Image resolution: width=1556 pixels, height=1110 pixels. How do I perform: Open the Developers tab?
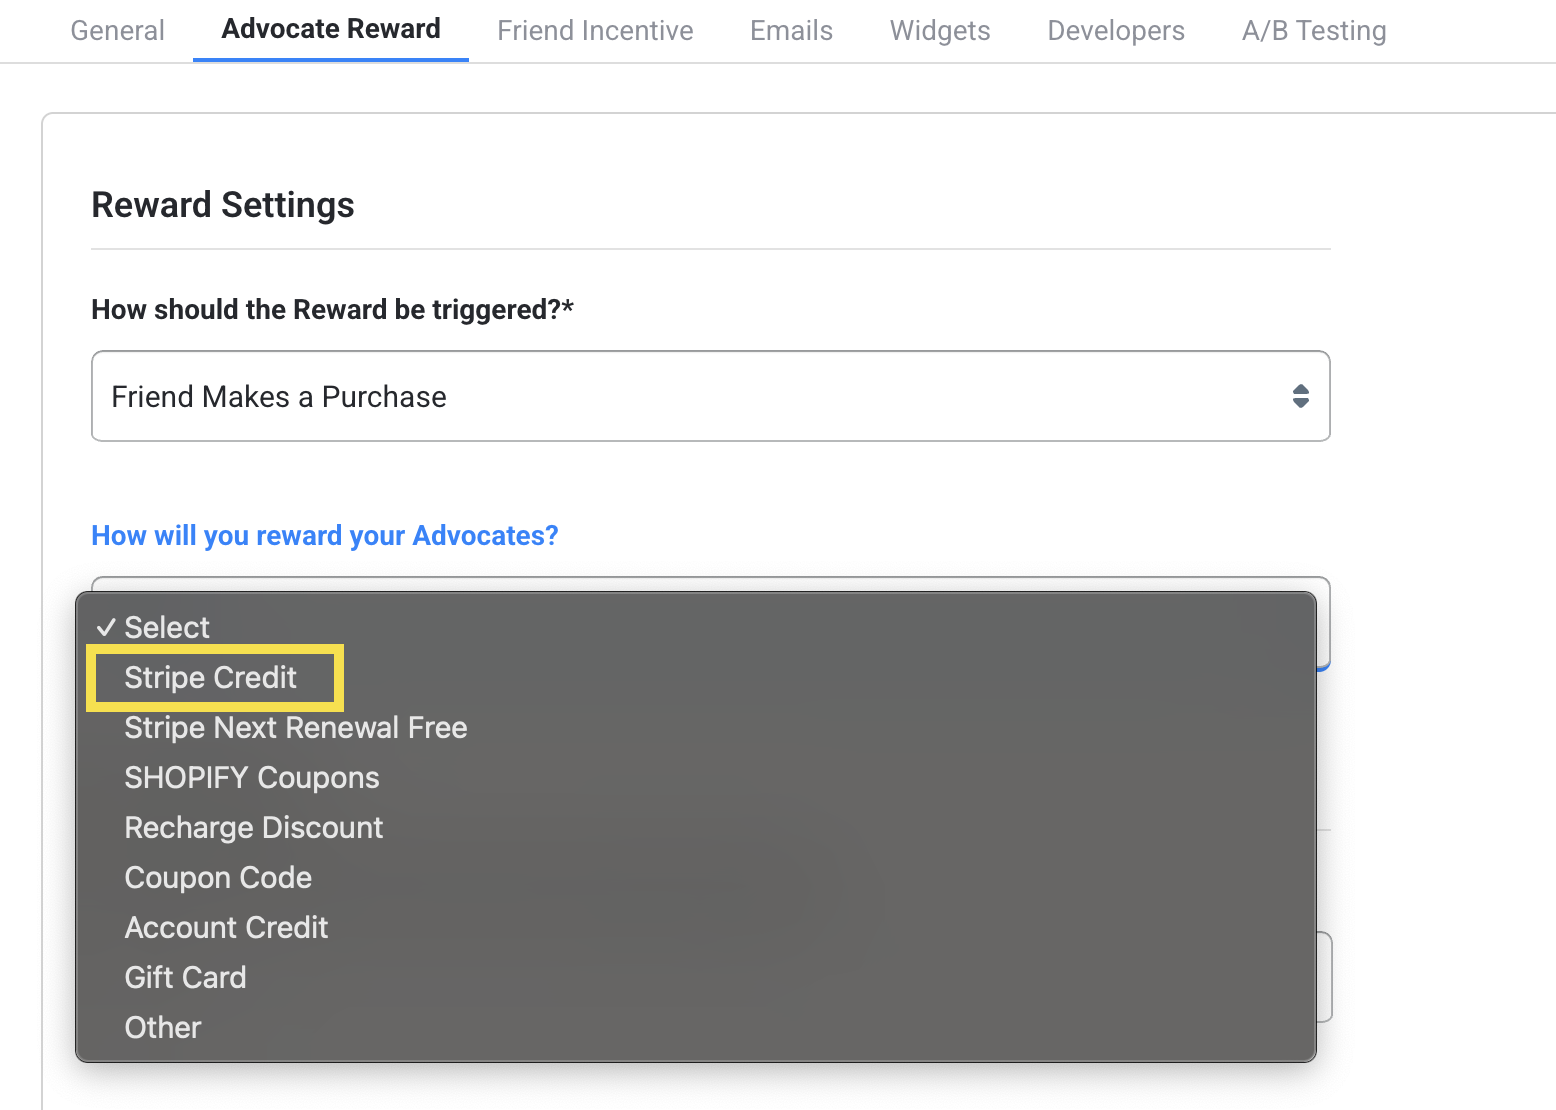[x=1116, y=31]
